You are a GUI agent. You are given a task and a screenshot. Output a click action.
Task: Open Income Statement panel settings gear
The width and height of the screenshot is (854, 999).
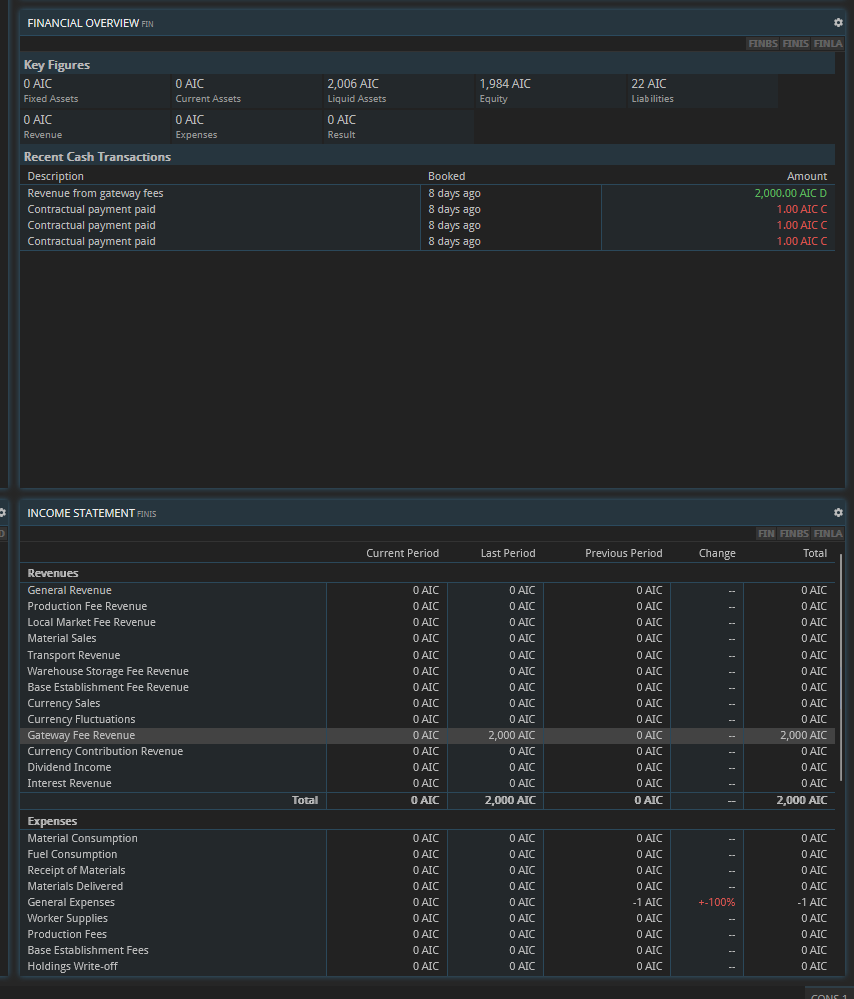tap(838, 512)
